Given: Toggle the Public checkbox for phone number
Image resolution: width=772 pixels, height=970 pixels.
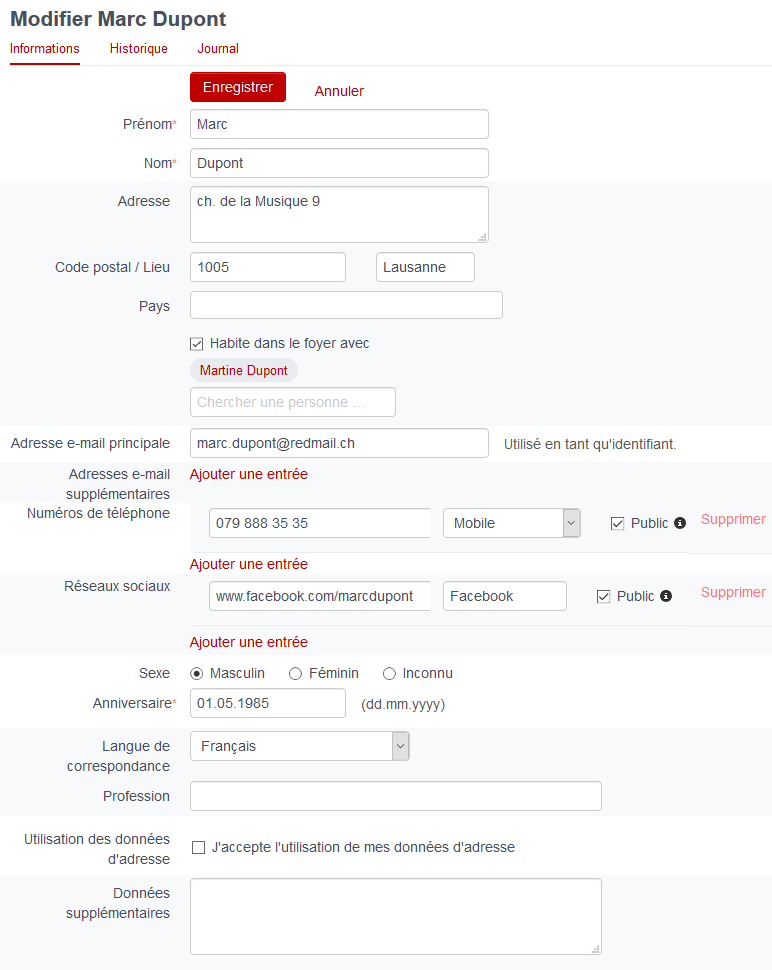Looking at the screenshot, I should 617,524.
